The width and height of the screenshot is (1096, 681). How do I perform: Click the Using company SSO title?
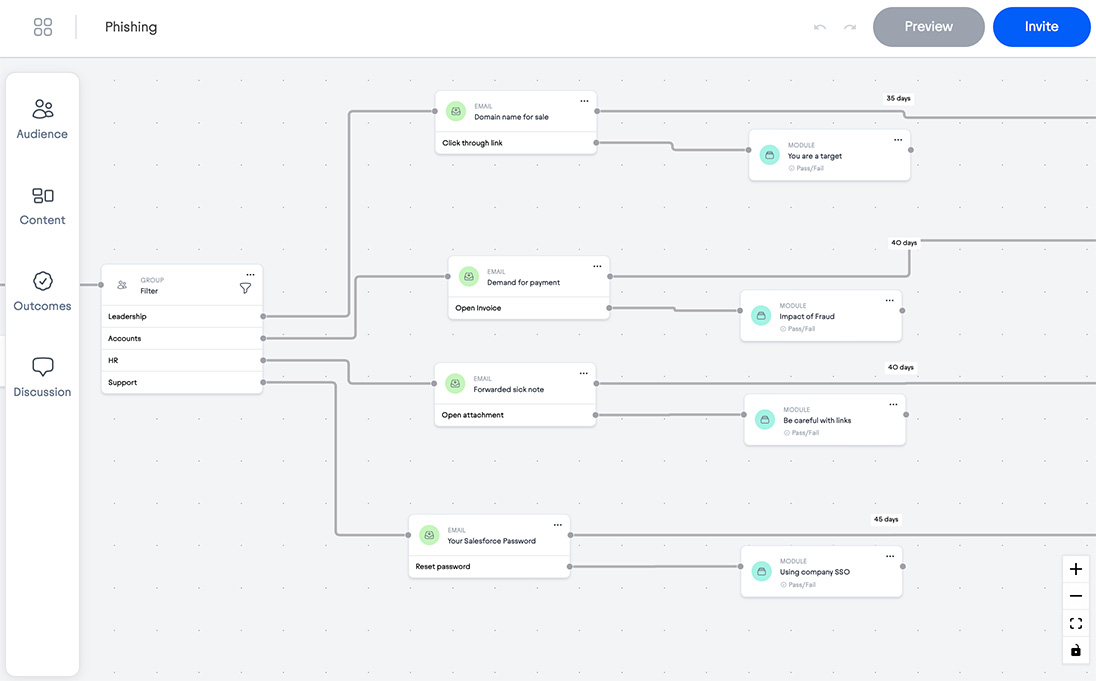814,572
